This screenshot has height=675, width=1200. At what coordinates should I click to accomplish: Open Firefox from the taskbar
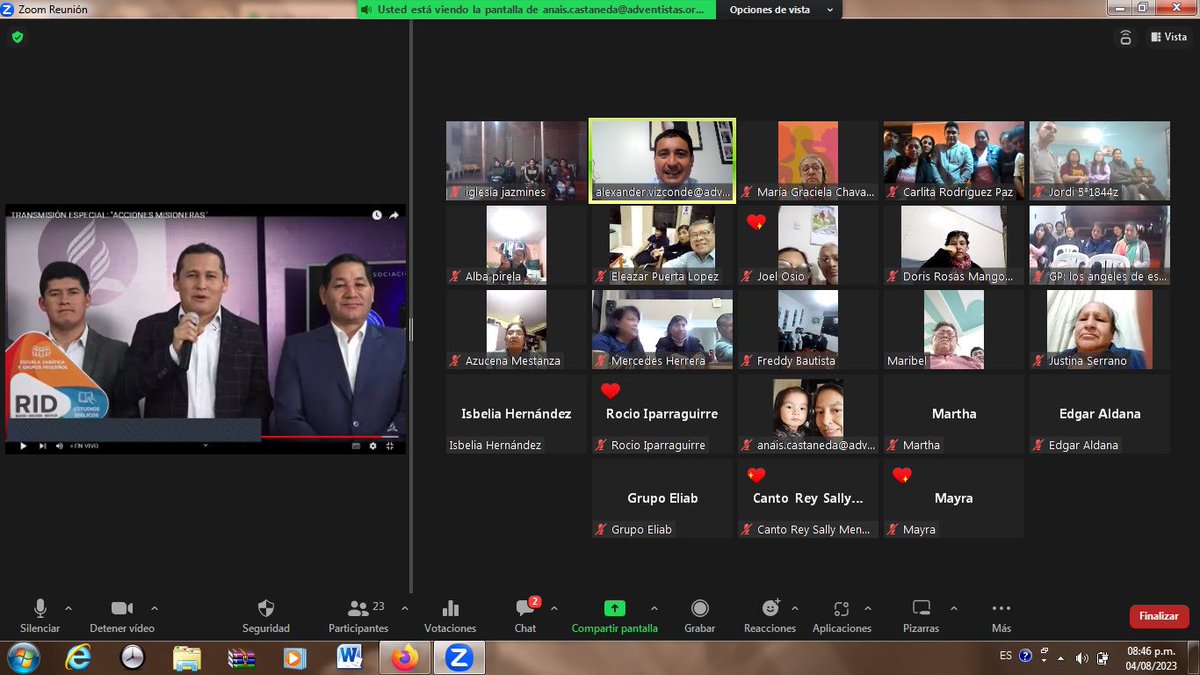pos(404,657)
